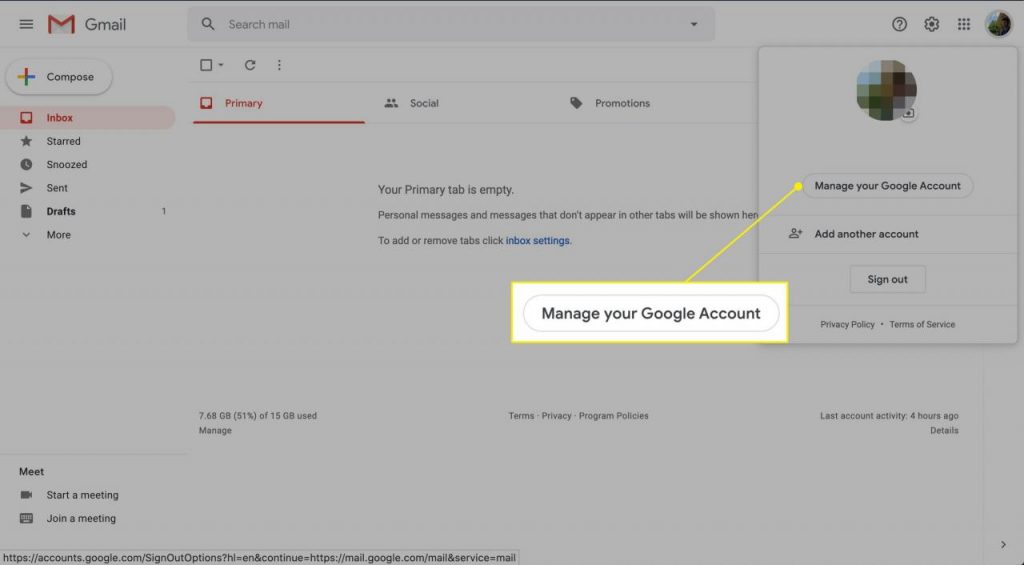Viewport: 1024px width, 565px height.
Task: Click into the Search mail field
Action: point(451,24)
